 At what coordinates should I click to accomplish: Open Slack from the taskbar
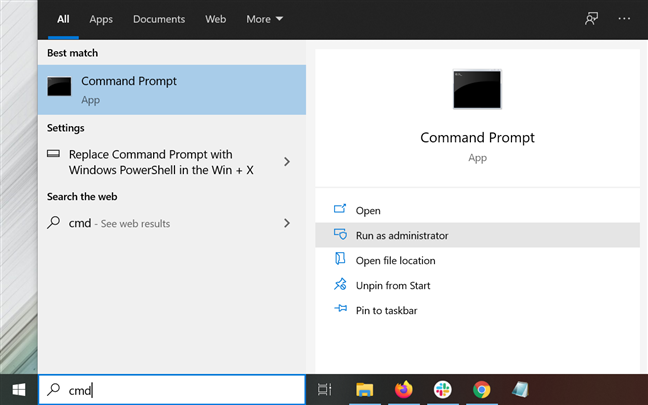point(442,389)
